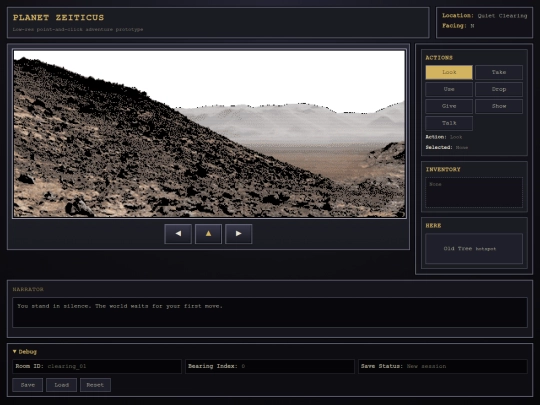Click the ACTIONS heading

tap(439, 58)
